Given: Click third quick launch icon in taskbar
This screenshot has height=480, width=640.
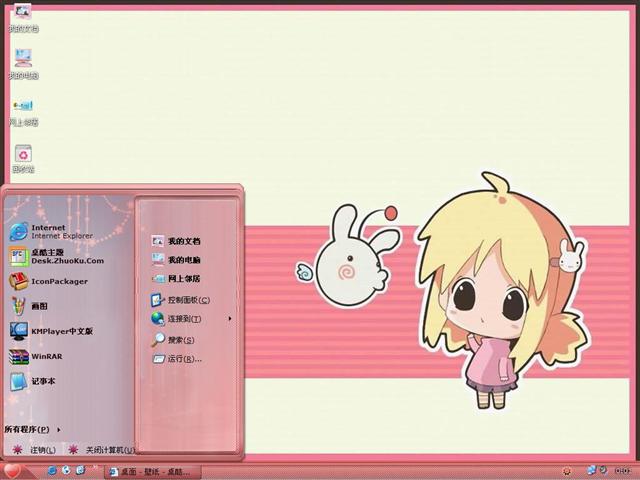Looking at the screenshot, I should tap(80, 471).
